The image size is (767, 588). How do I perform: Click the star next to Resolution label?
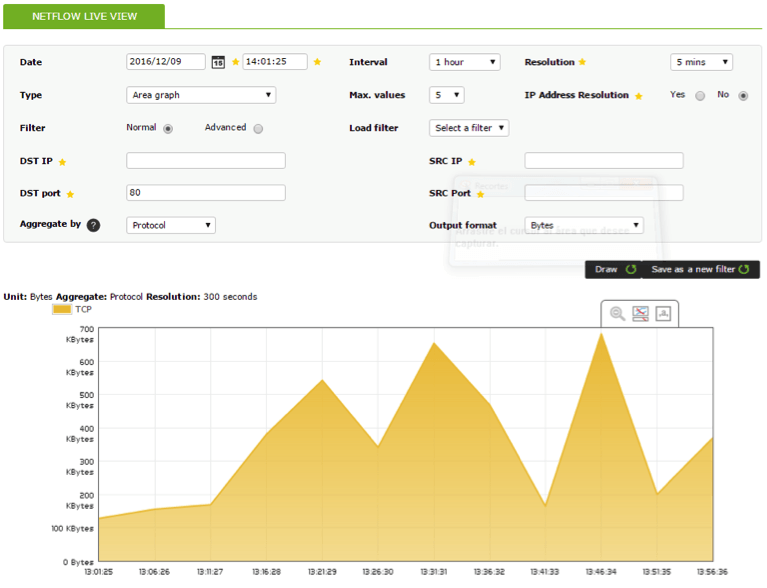click(x=582, y=62)
